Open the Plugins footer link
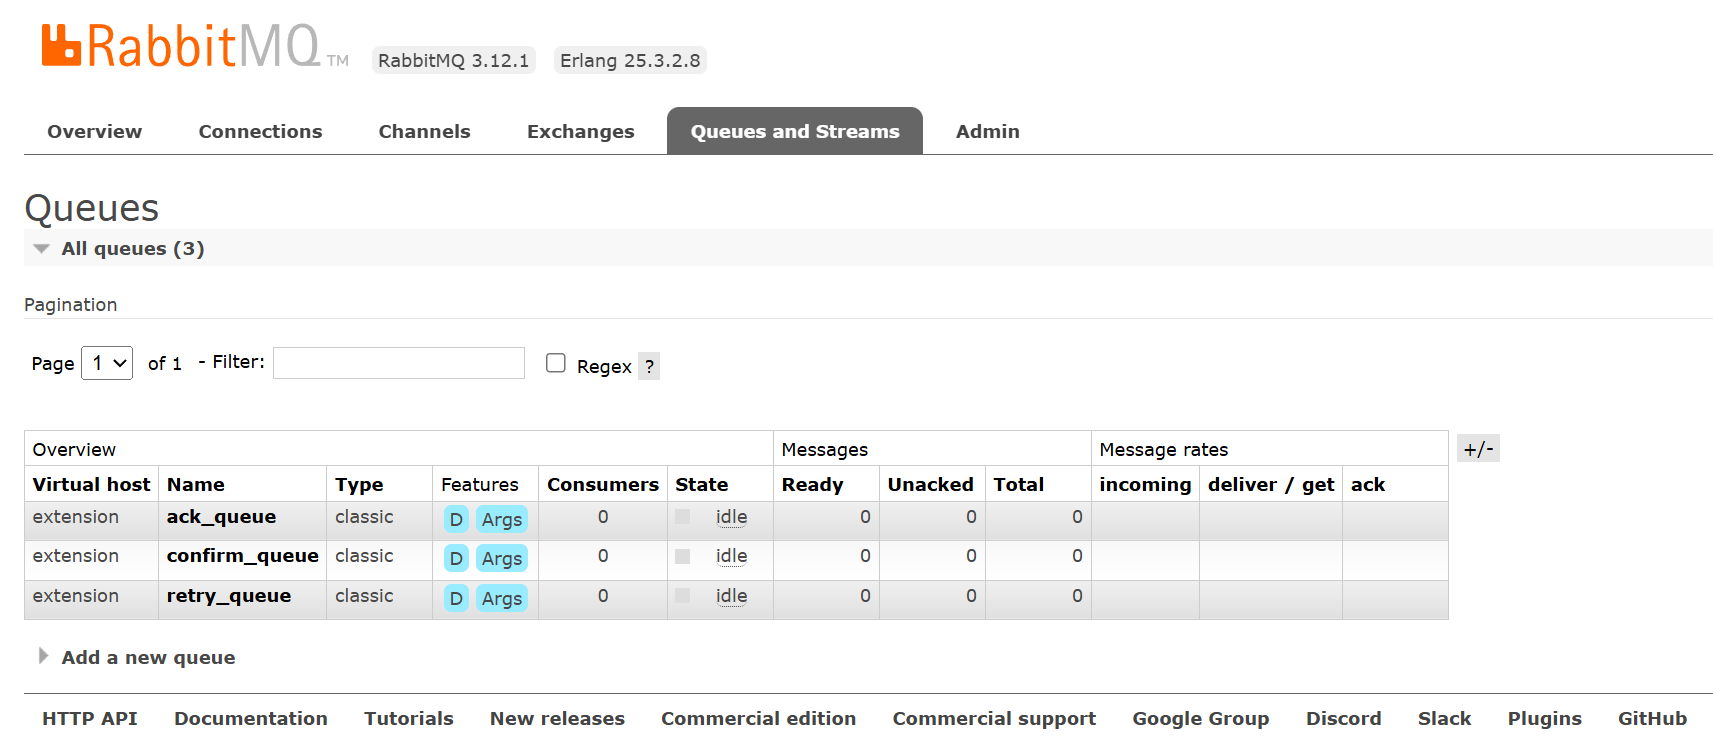1713x749 pixels. 1544,718
